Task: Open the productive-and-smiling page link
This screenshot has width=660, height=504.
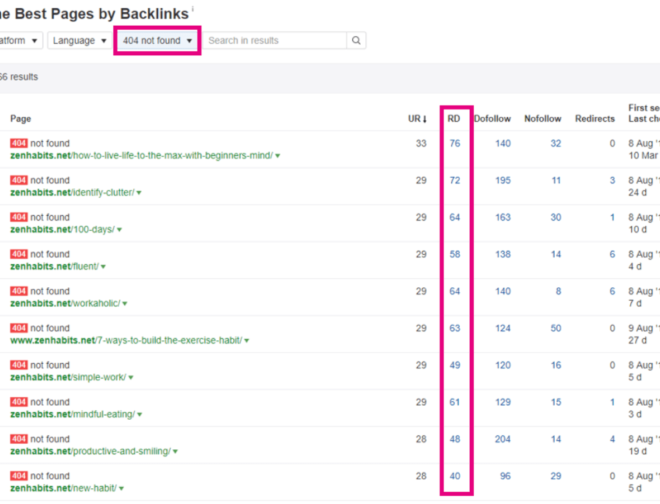Action: pos(90,451)
